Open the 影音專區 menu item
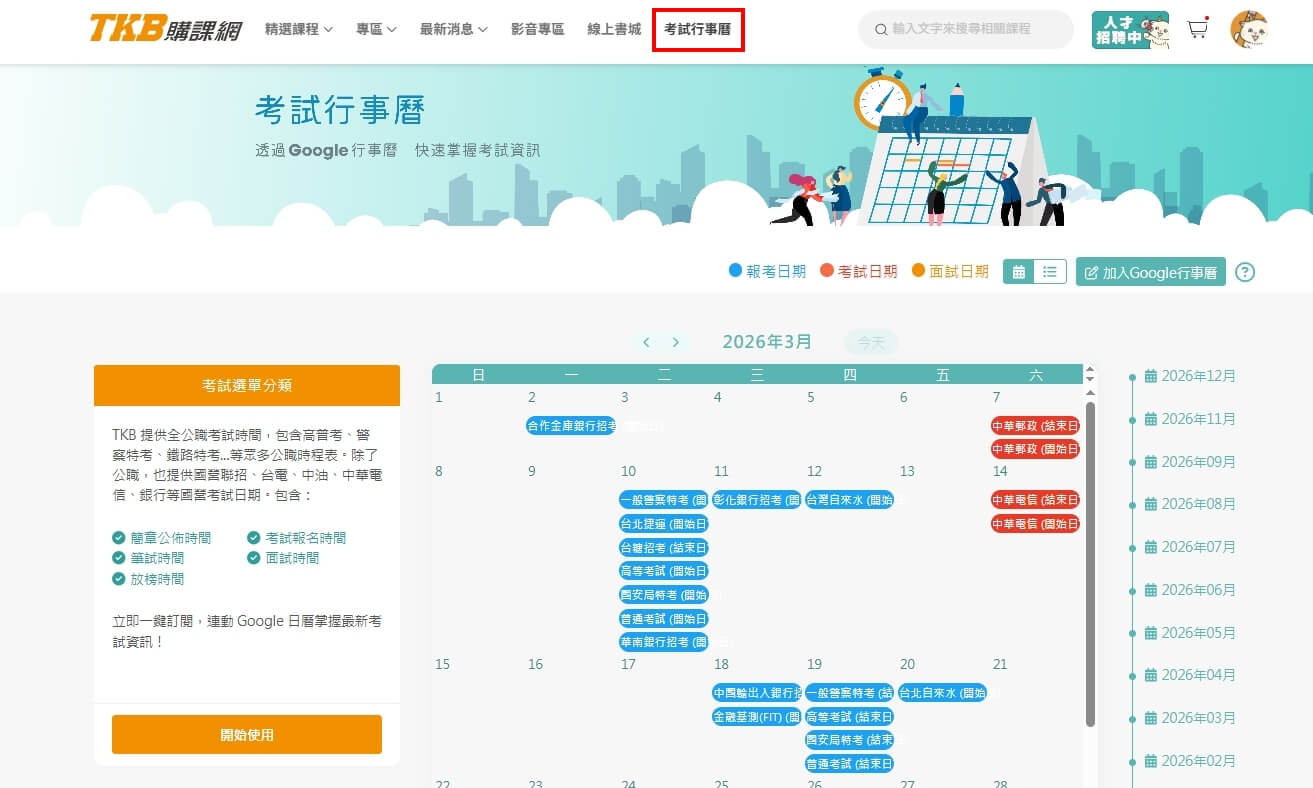The image size is (1313, 788). (x=537, y=30)
